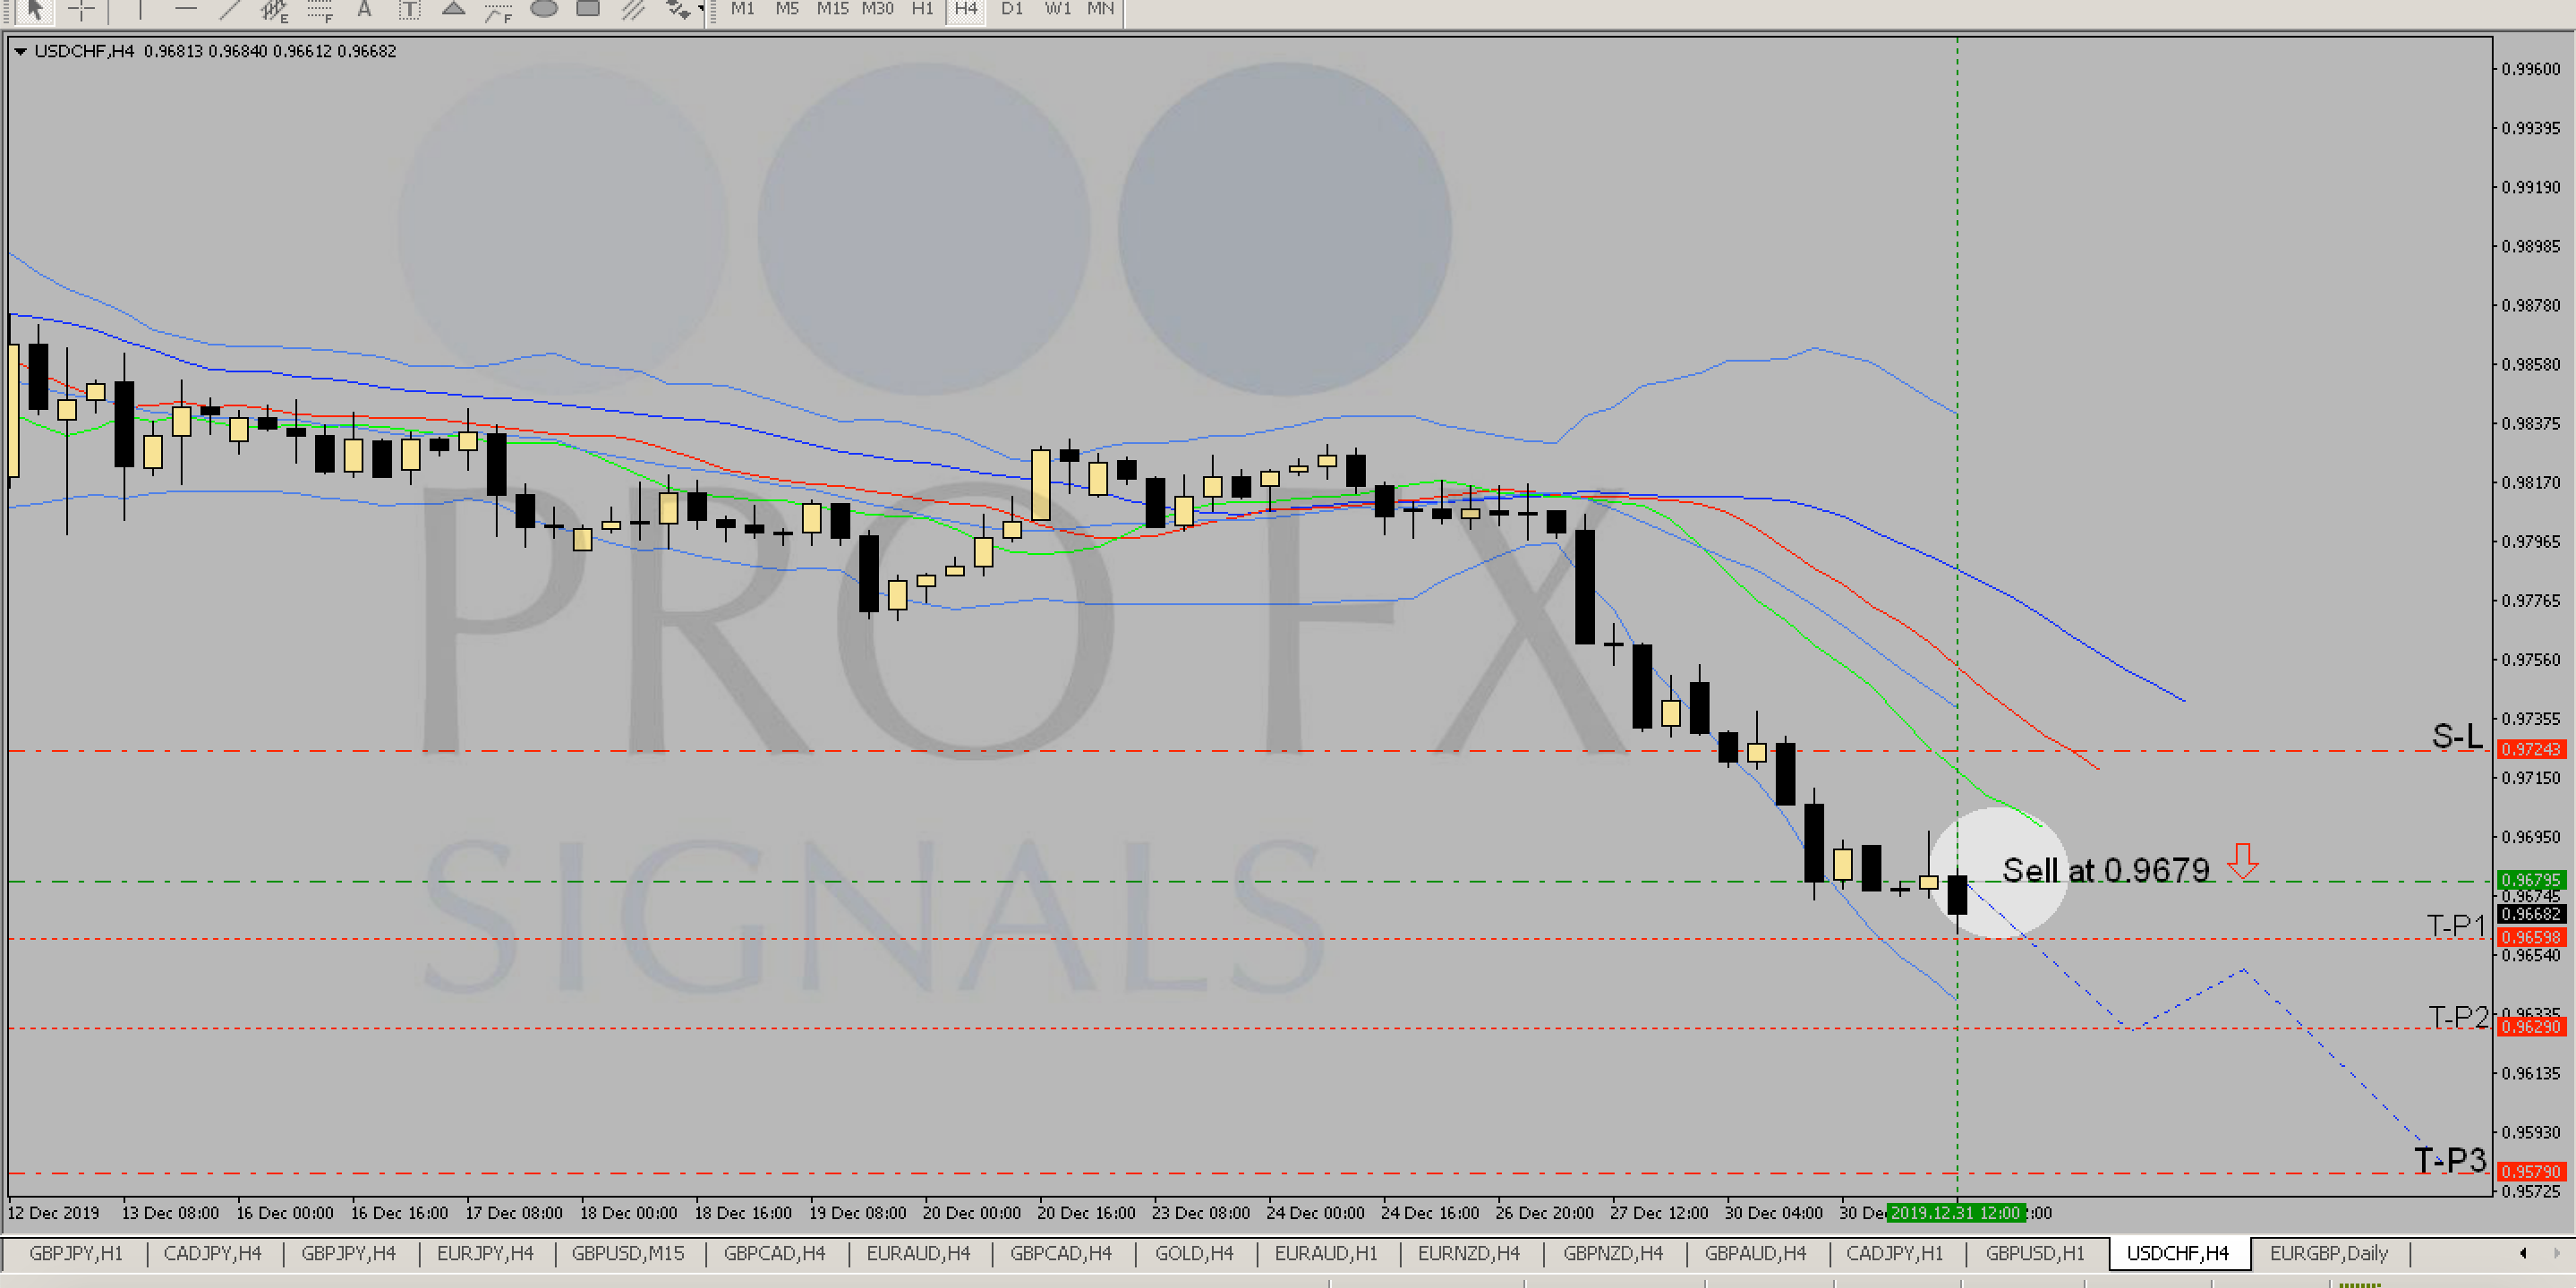
Task: Expand the USDCHF,H4 chart menu triangle
Action: pyautogui.click(x=20, y=51)
